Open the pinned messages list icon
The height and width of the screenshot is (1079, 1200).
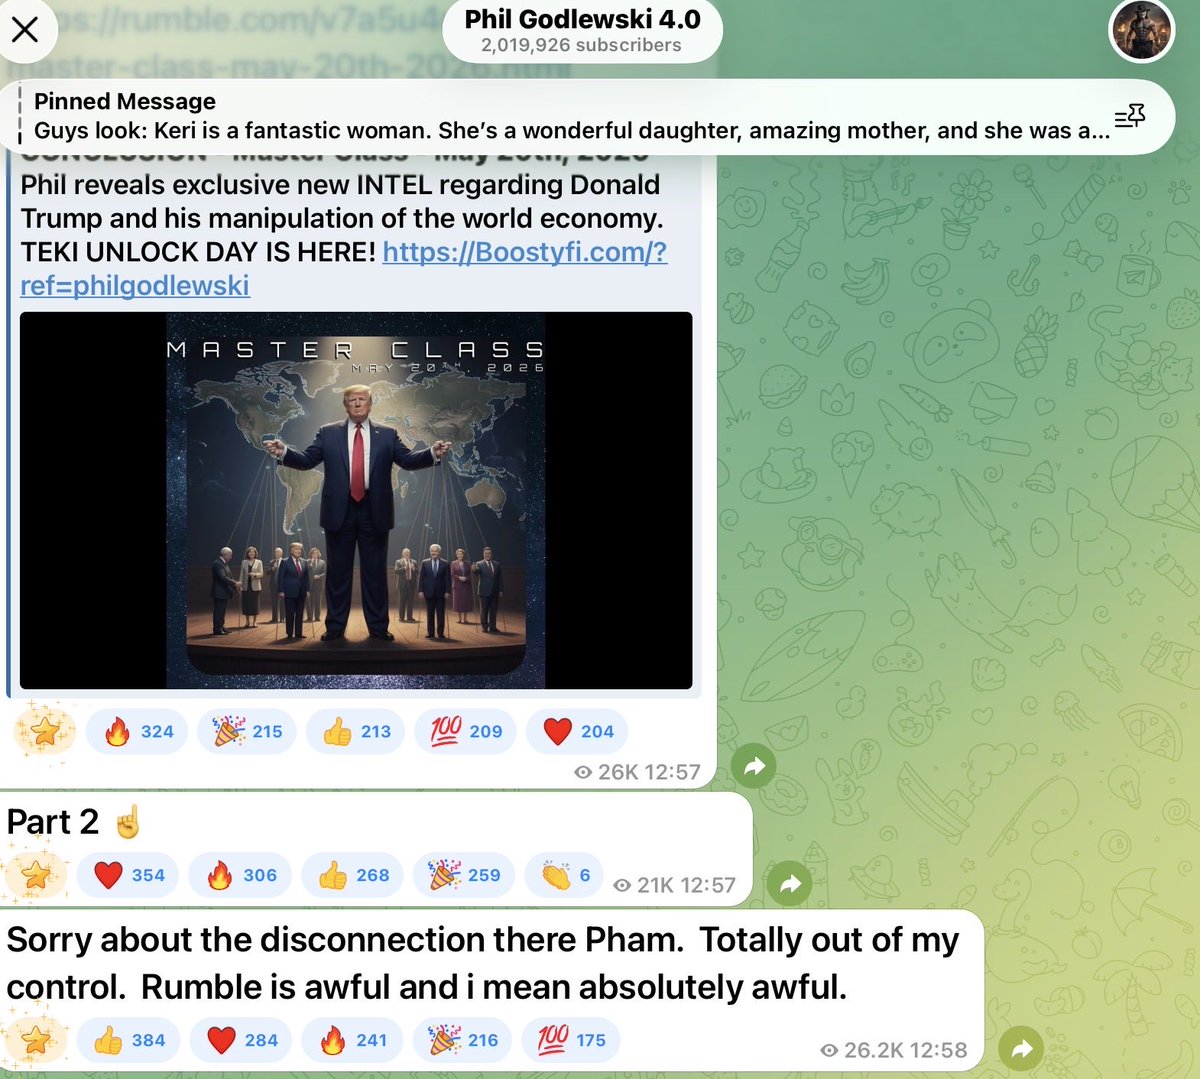click(1129, 117)
